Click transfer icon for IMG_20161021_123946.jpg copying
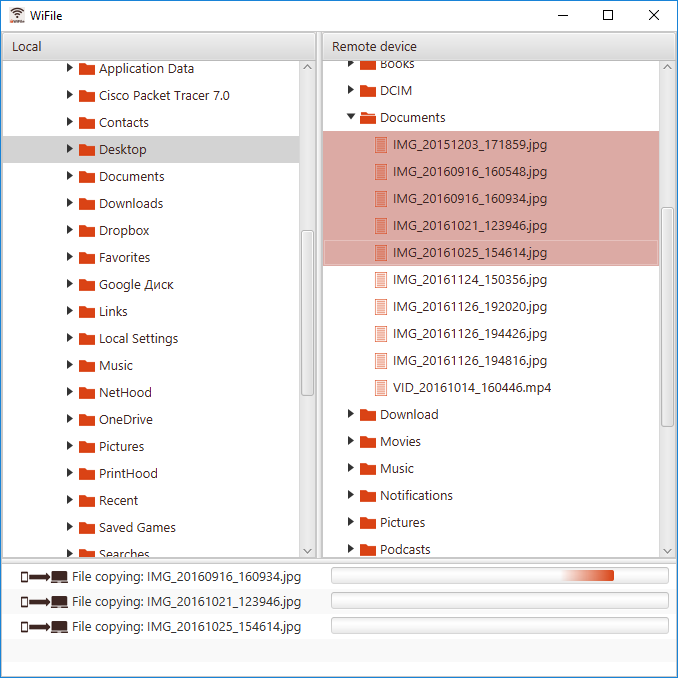Image resolution: width=678 pixels, height=678 pixels. (44, 602)
